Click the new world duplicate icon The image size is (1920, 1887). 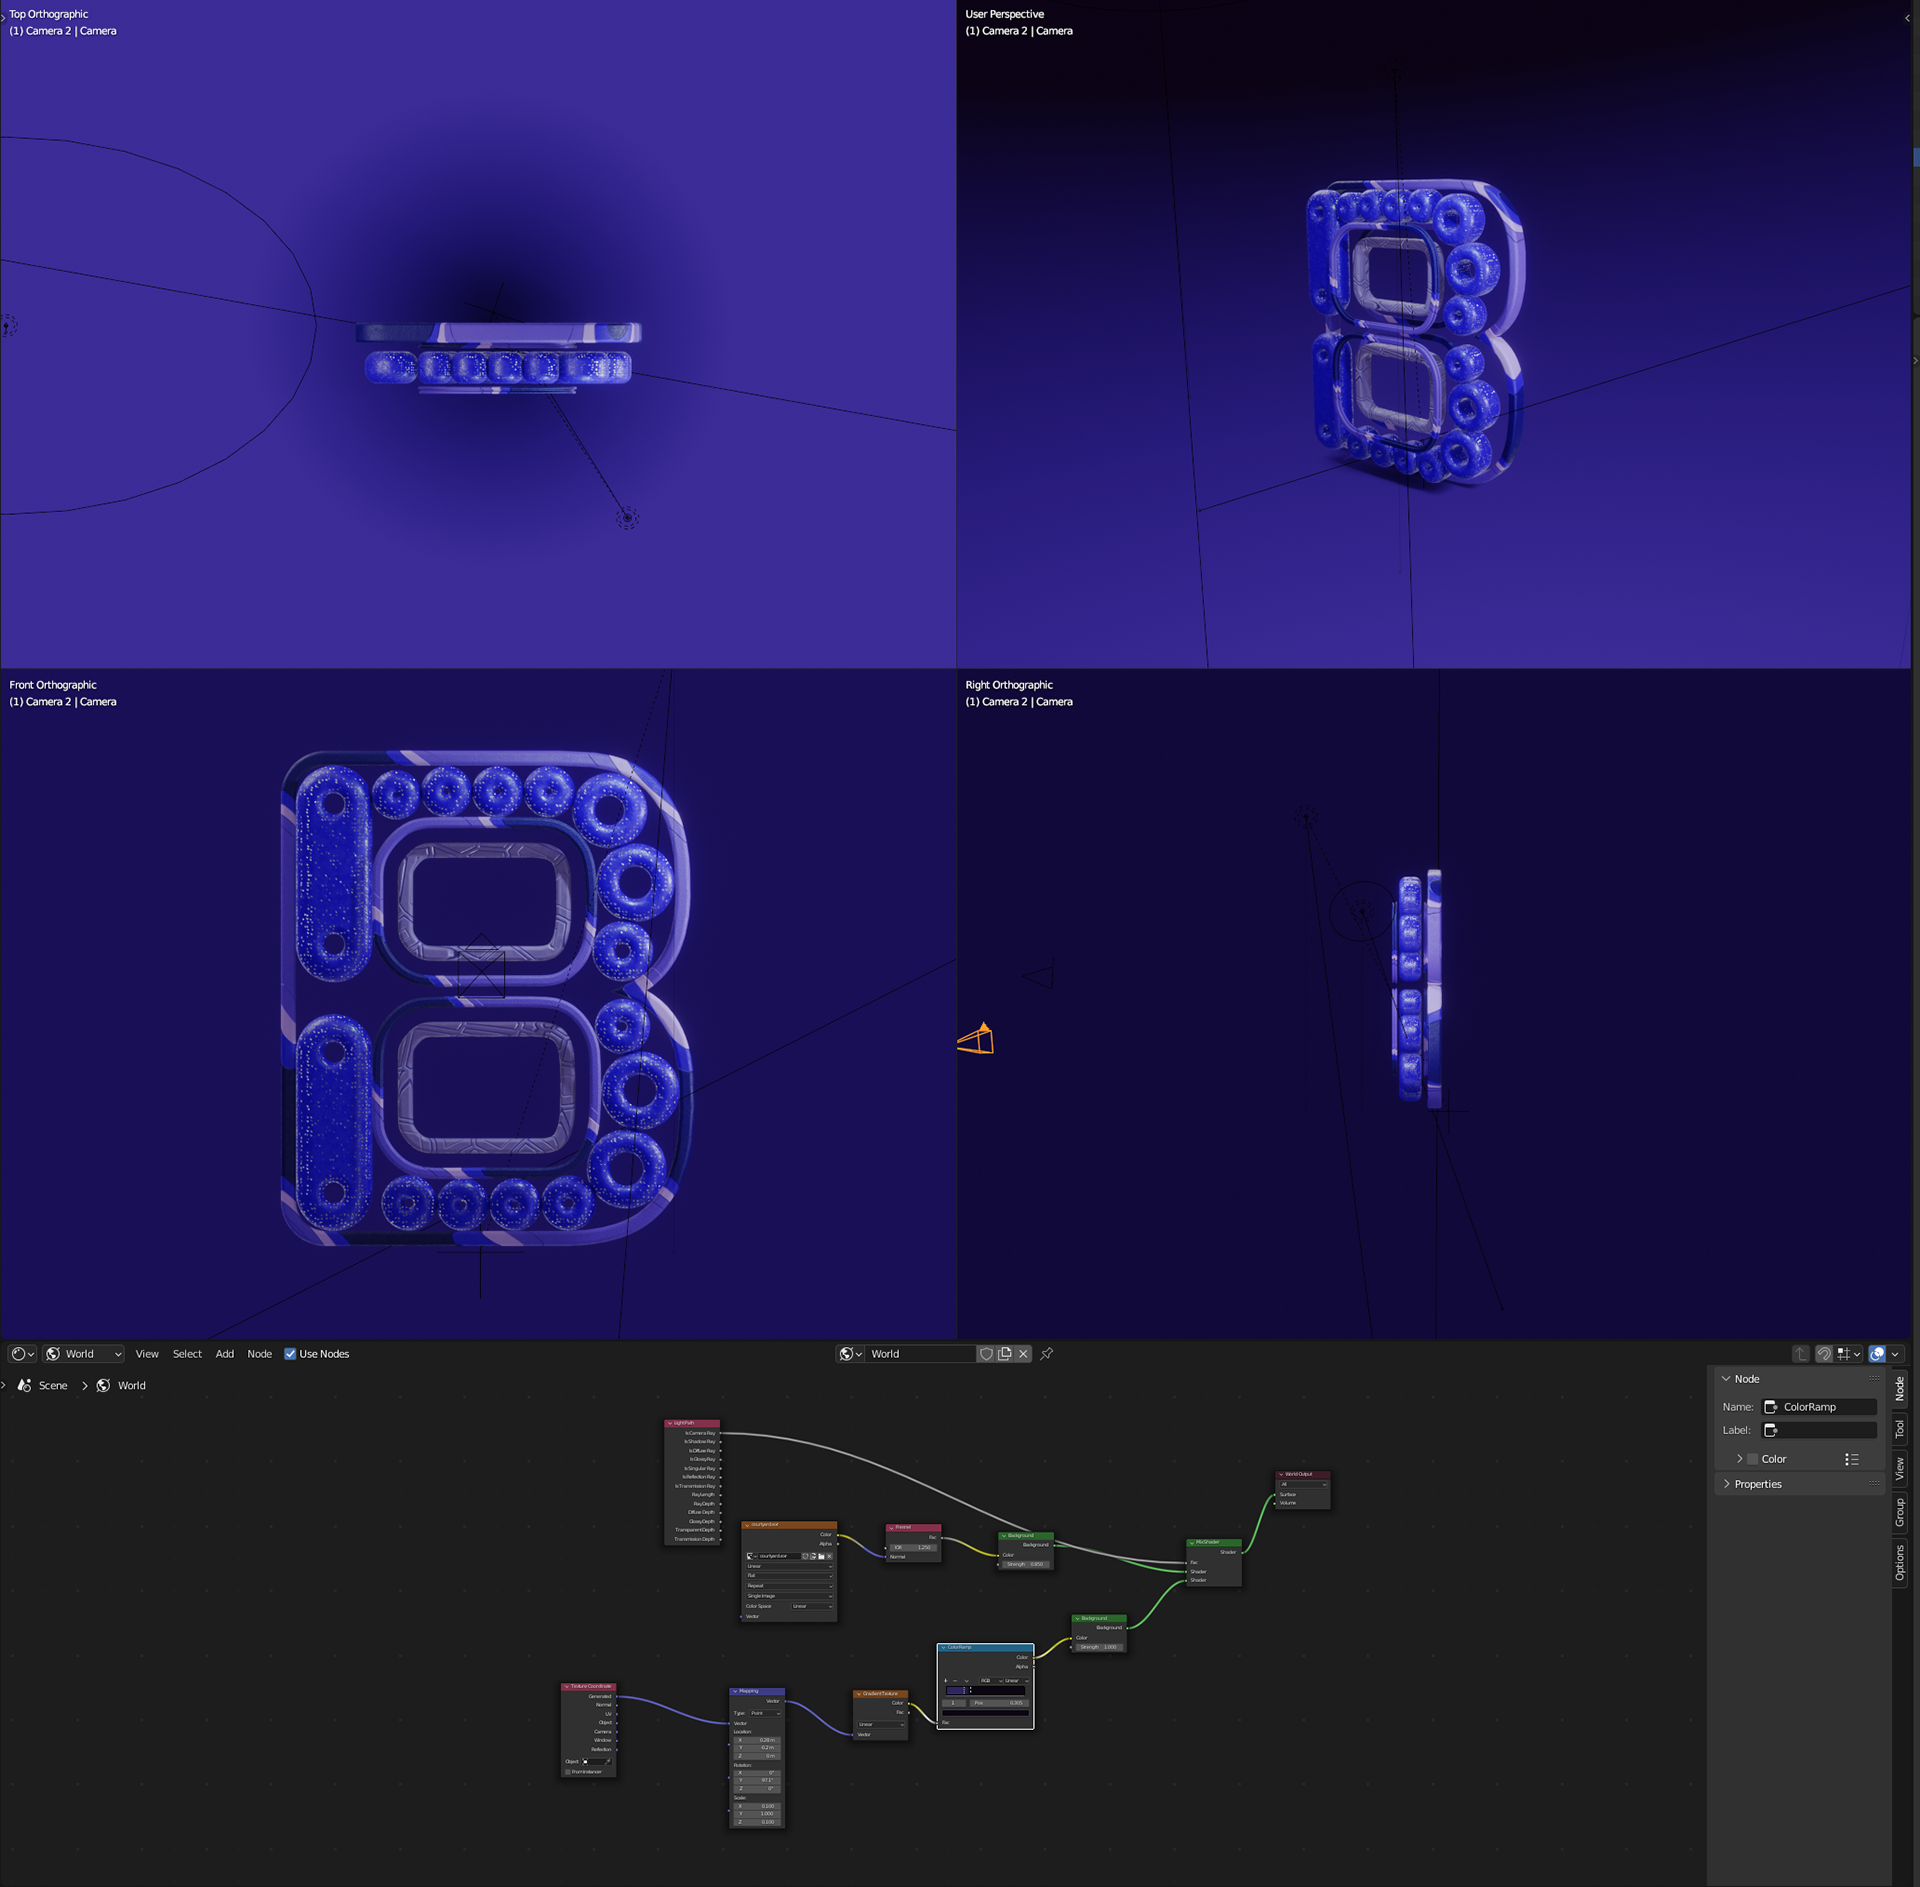pos(1005,1354)
